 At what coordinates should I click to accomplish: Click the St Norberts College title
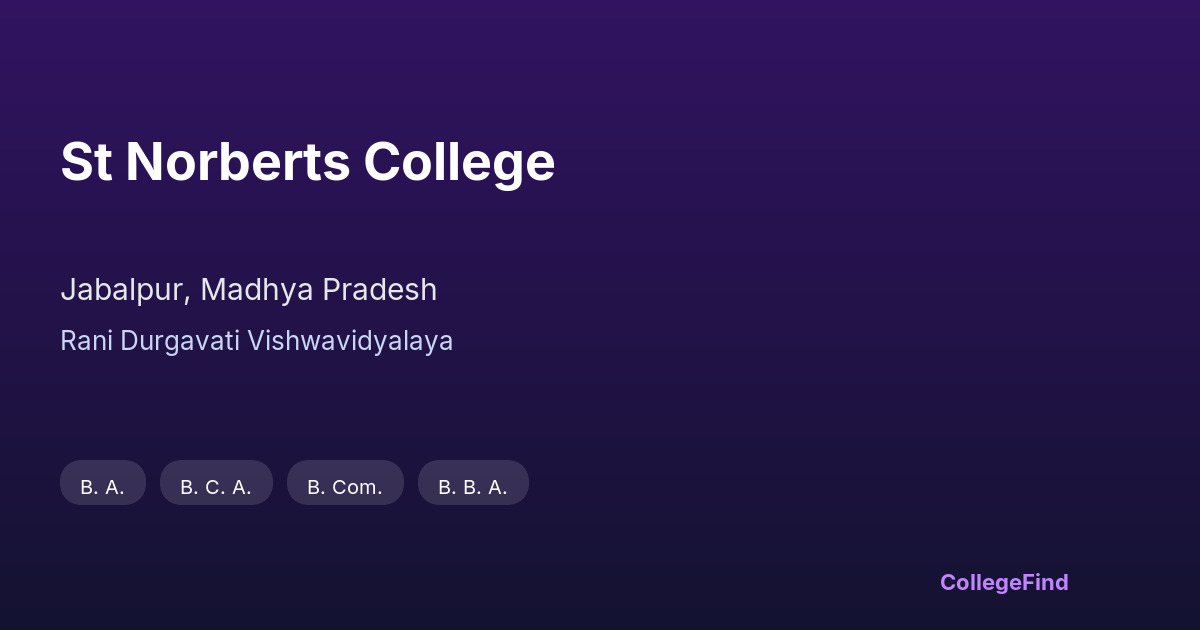[x=307, y=162]
